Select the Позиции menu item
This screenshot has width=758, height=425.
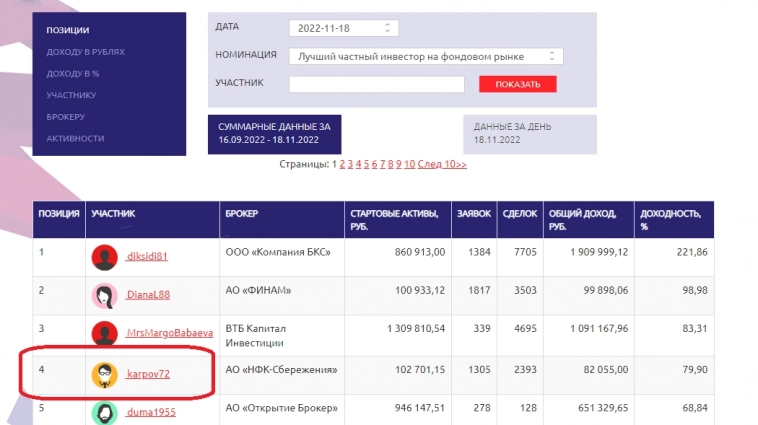point(68,31)
